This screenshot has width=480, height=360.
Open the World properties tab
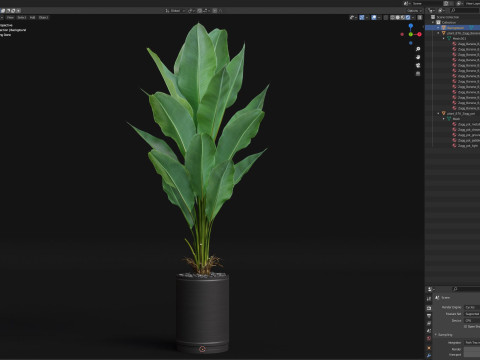(x=429, y=338)
